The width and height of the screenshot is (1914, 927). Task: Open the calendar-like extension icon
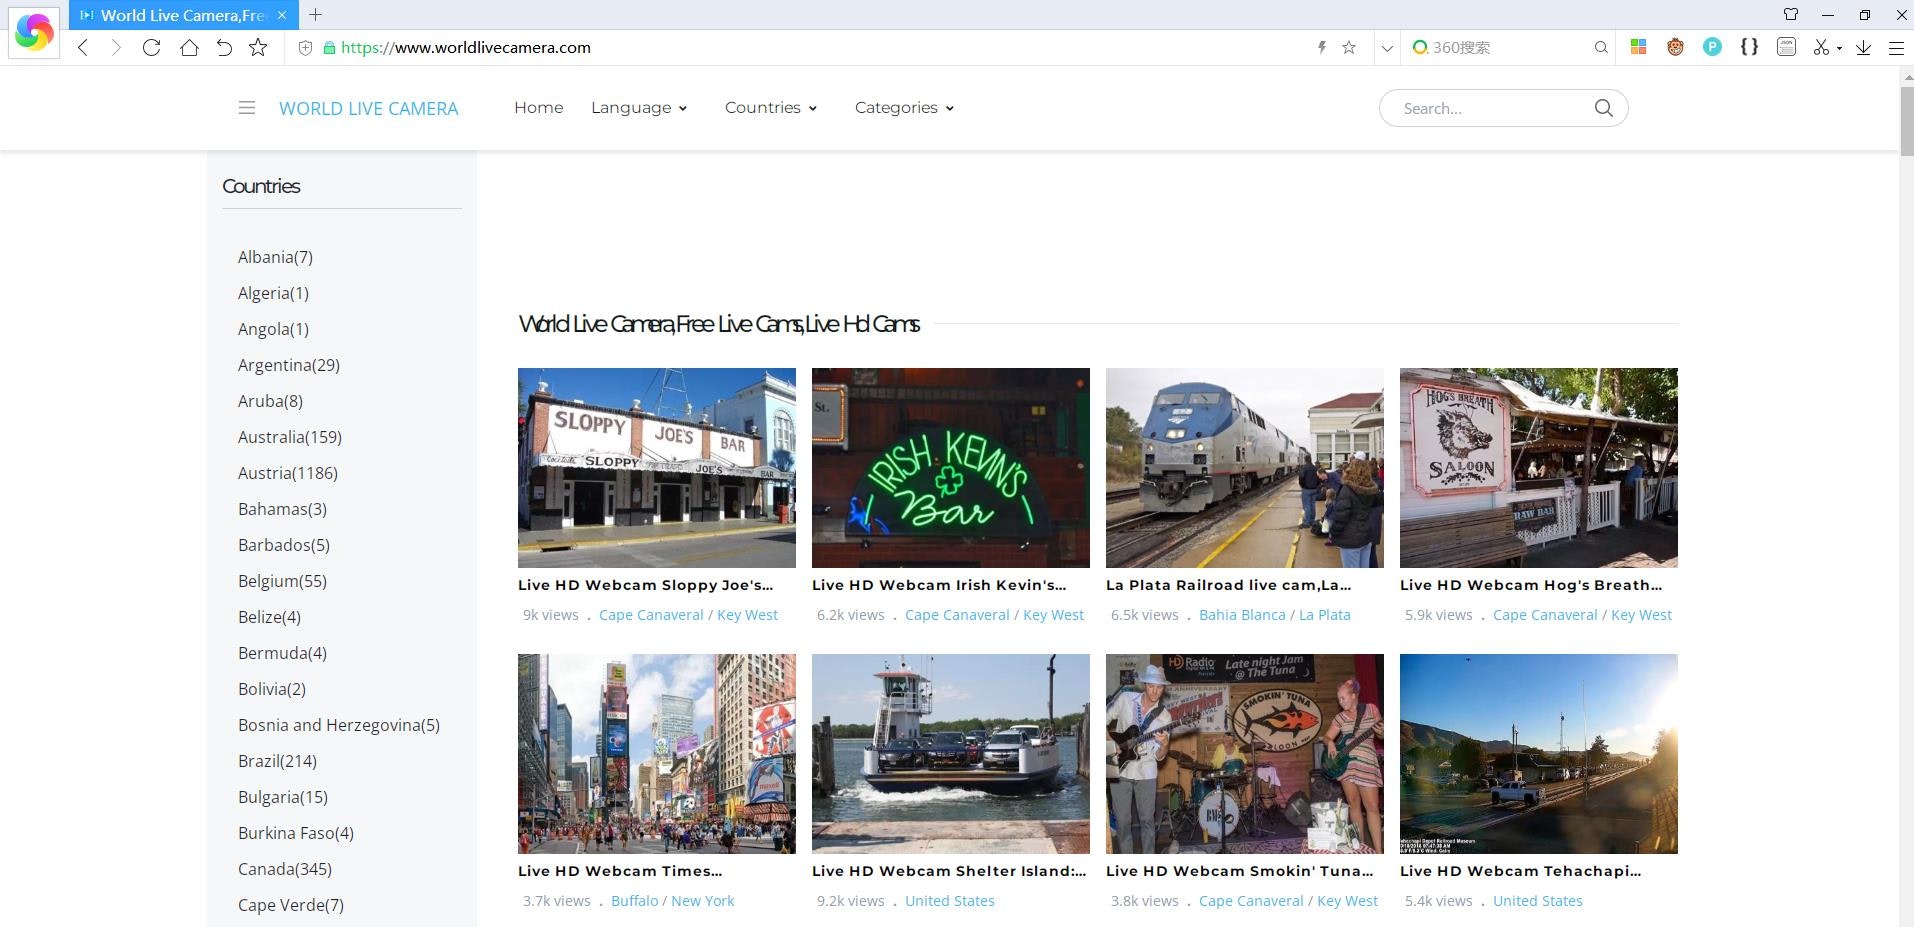point(1786,47)
